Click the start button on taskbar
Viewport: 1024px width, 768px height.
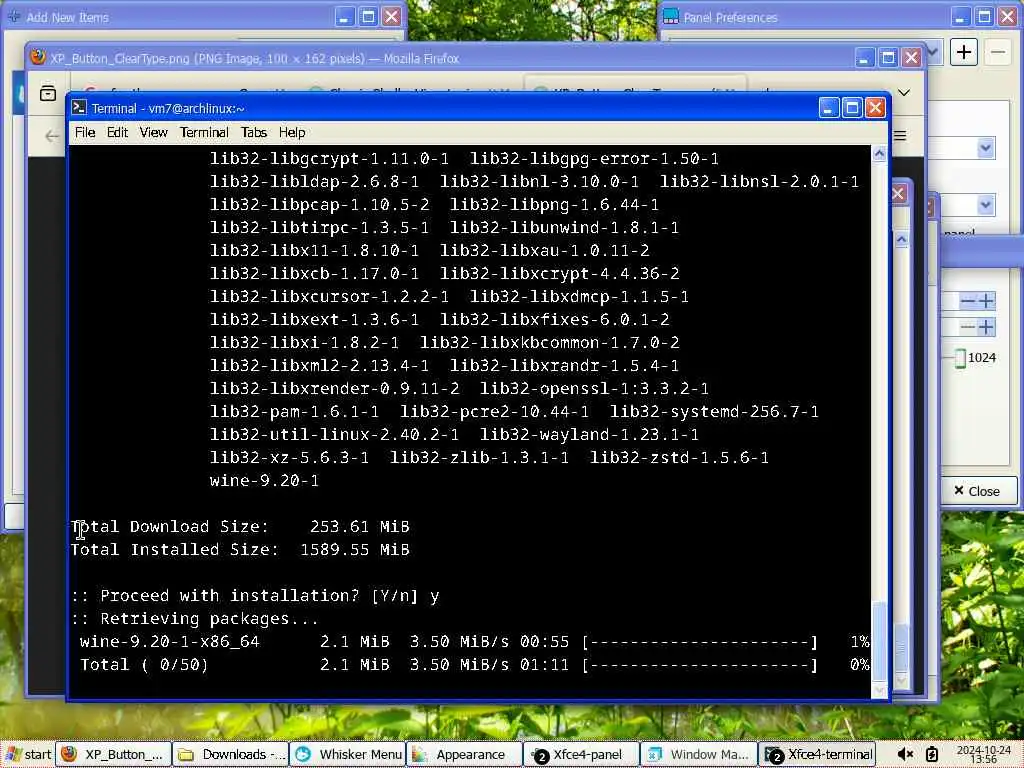27,754
